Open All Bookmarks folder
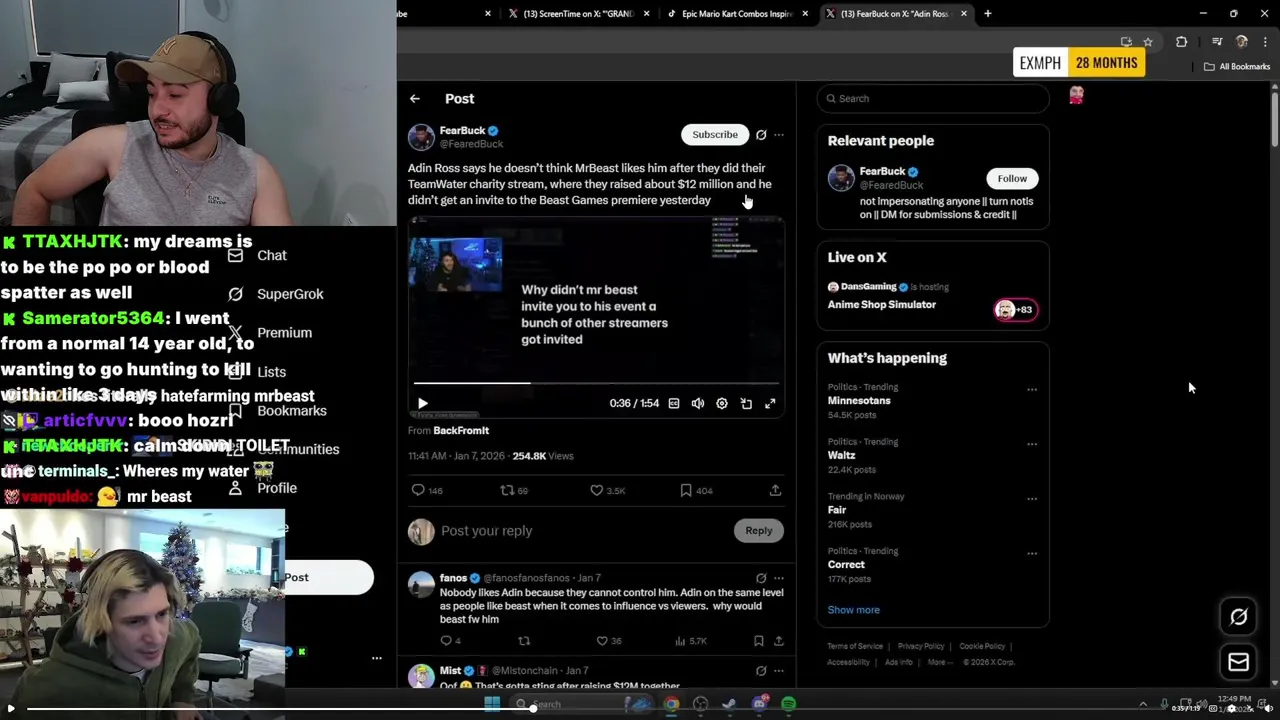 [1237, 67]
